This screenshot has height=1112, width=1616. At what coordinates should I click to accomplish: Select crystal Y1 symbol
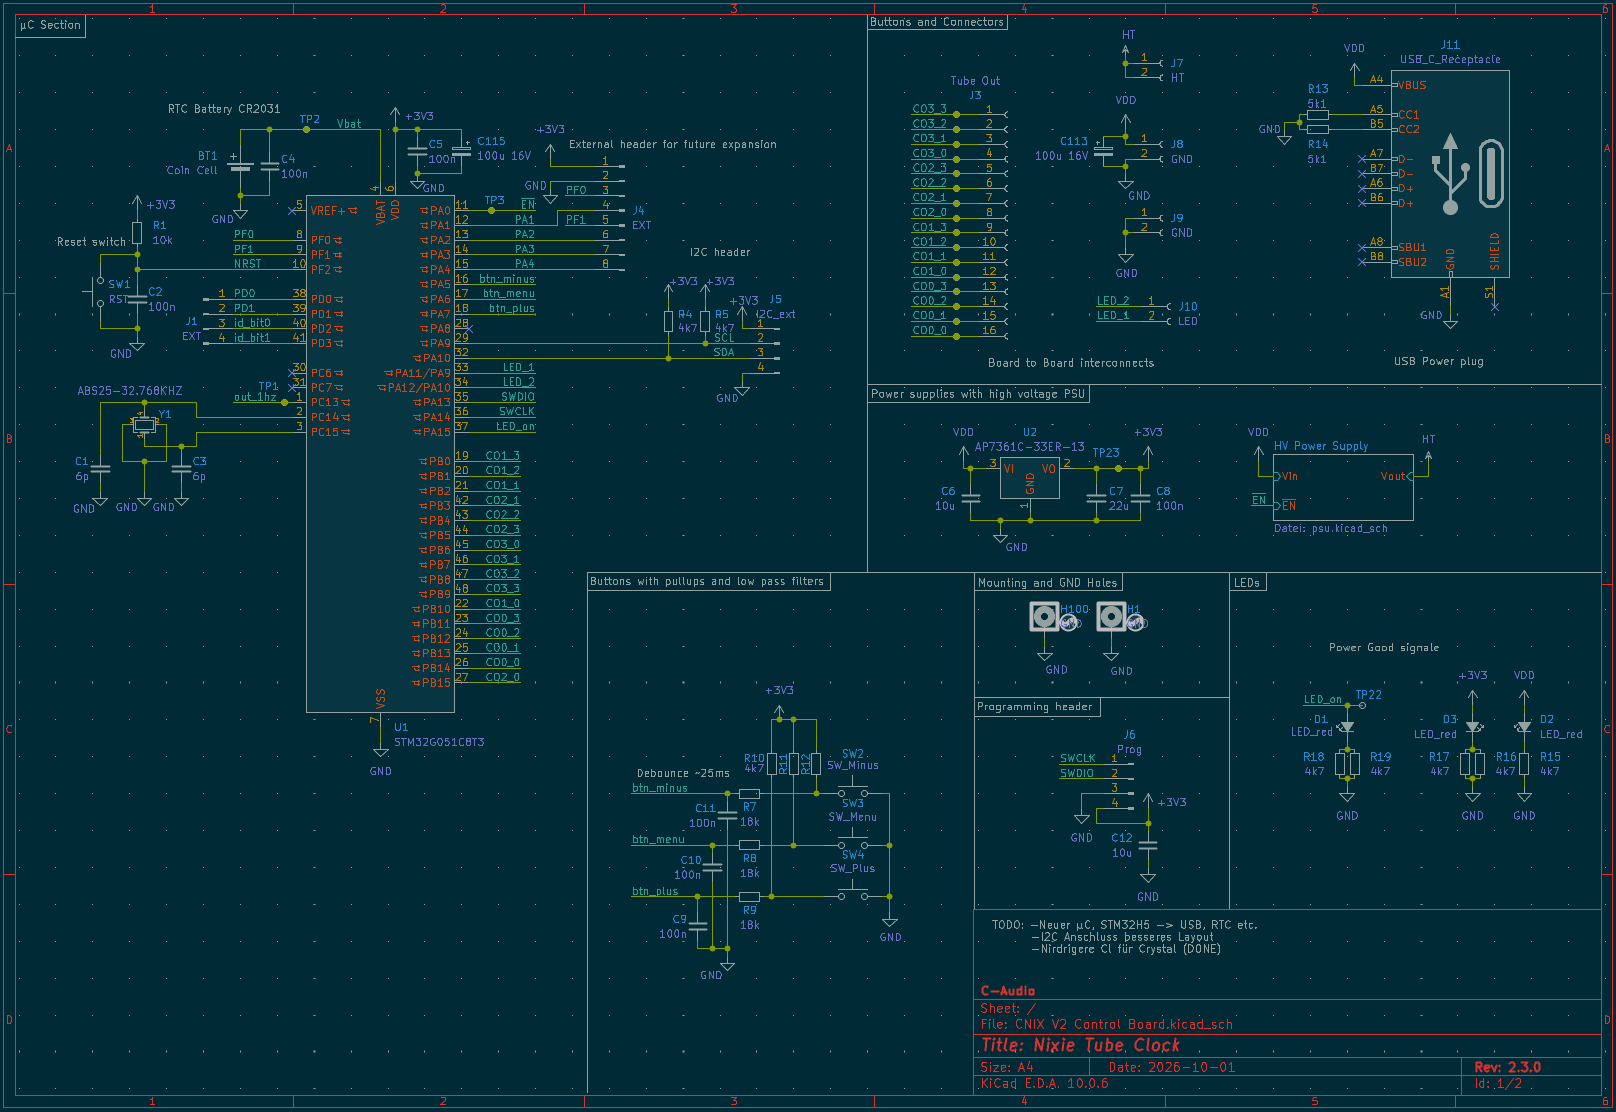145,425
